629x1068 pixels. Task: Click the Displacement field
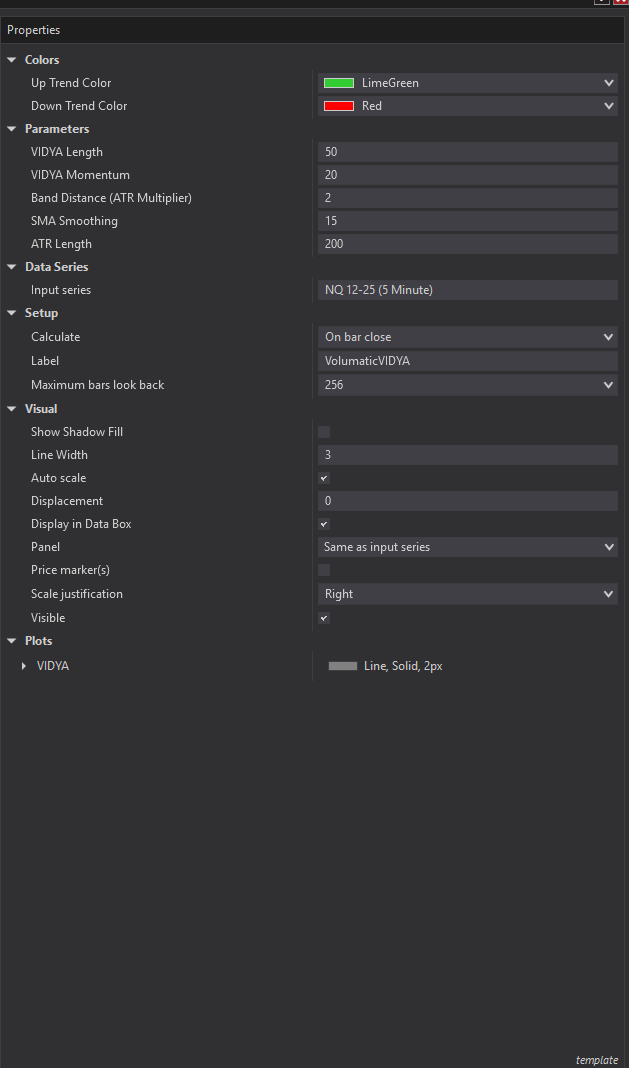(467, 501)
